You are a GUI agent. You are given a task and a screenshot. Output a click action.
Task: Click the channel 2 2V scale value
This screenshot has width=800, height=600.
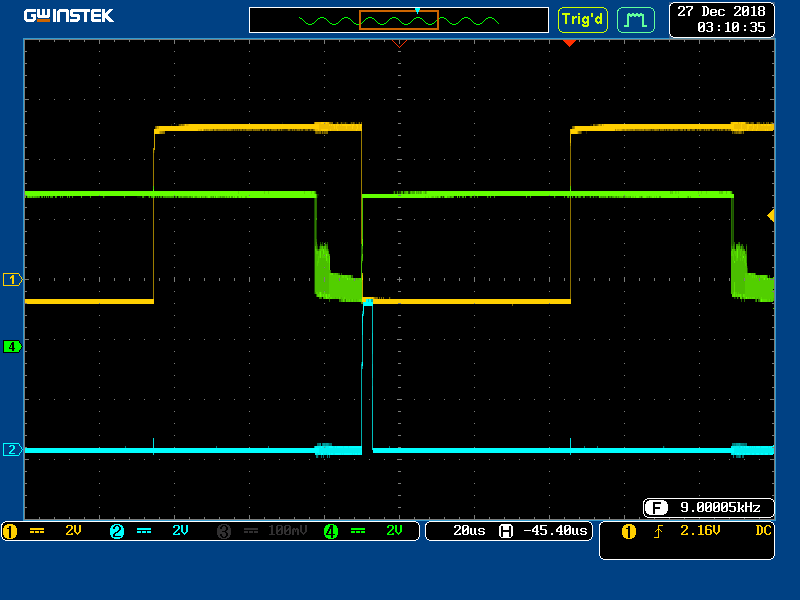point(180,531)
